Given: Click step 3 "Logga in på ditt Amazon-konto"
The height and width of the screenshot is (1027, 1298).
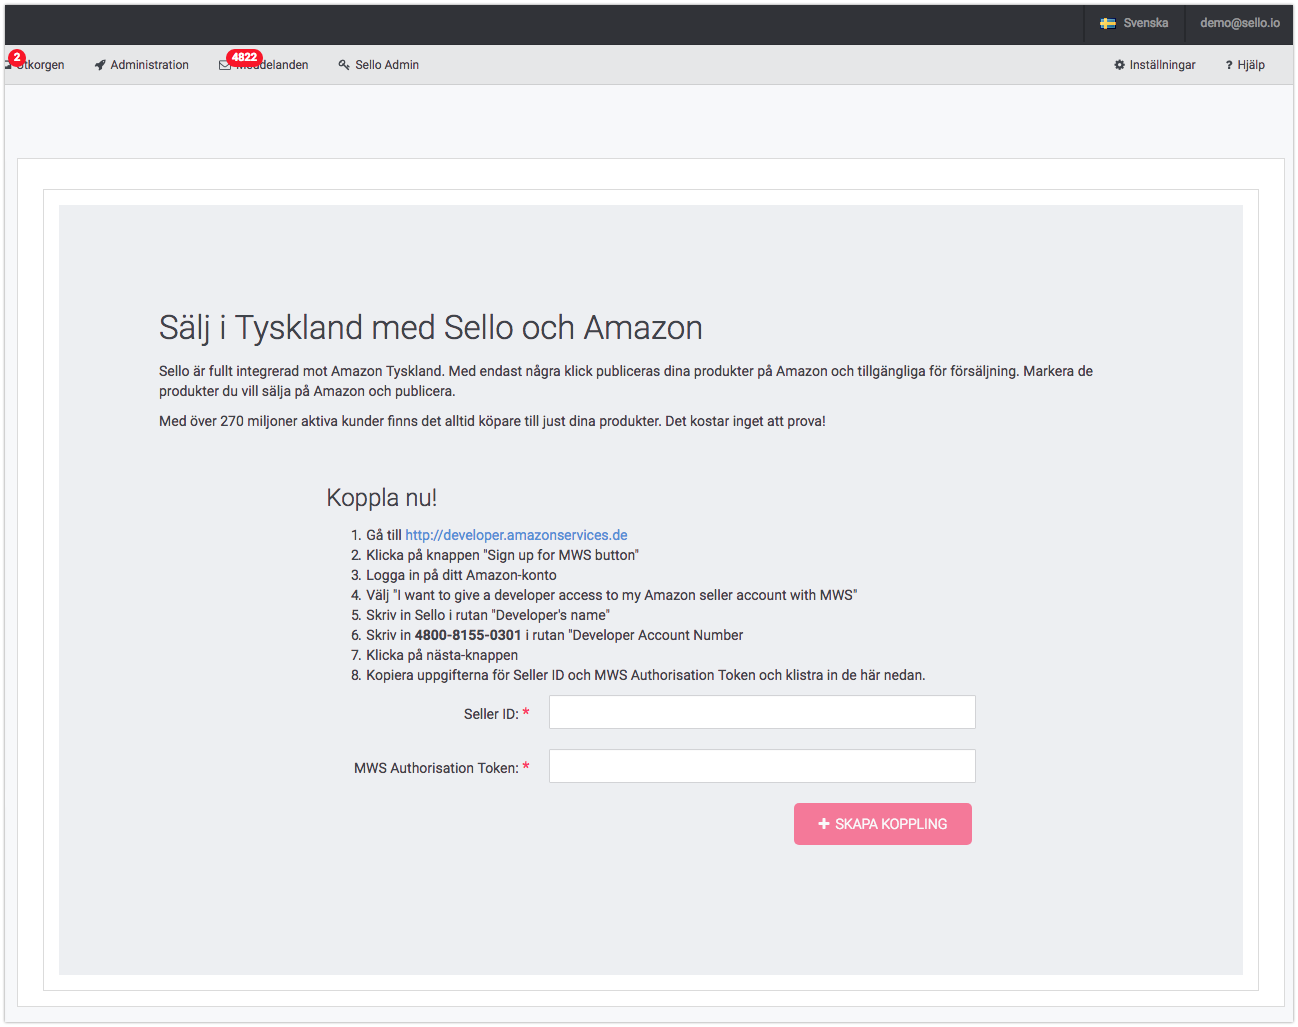Looking at the screenshot, I should [461, 575].
